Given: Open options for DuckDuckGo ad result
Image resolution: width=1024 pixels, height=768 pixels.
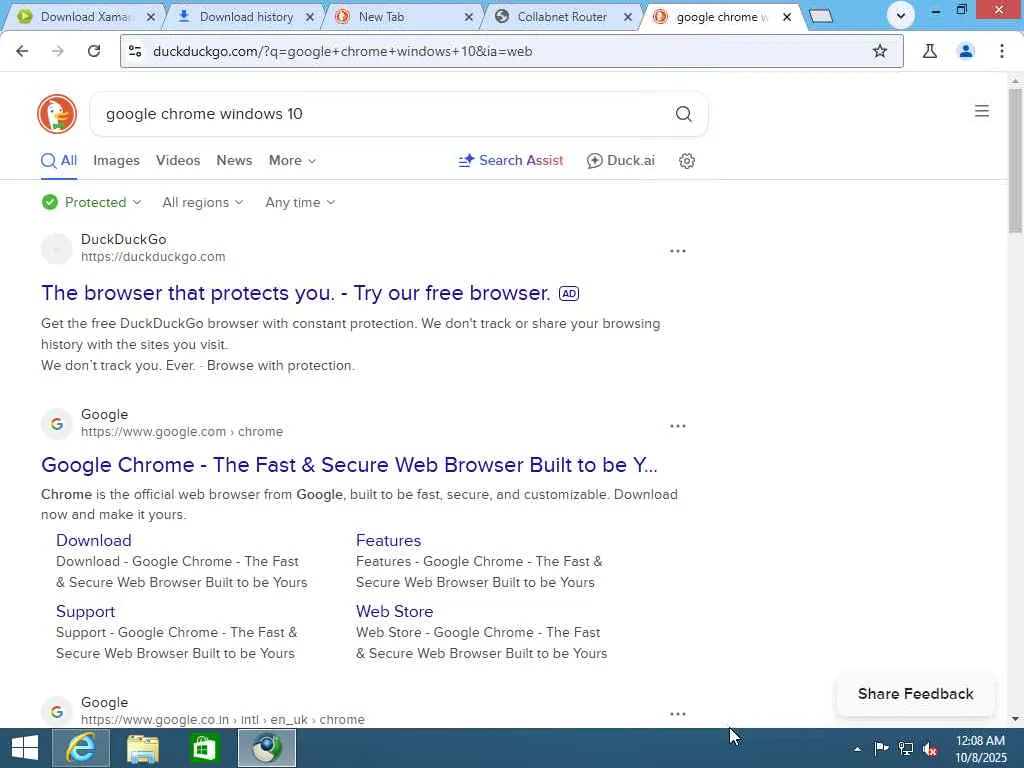Looking at the screenshot, I should (678, 251).
